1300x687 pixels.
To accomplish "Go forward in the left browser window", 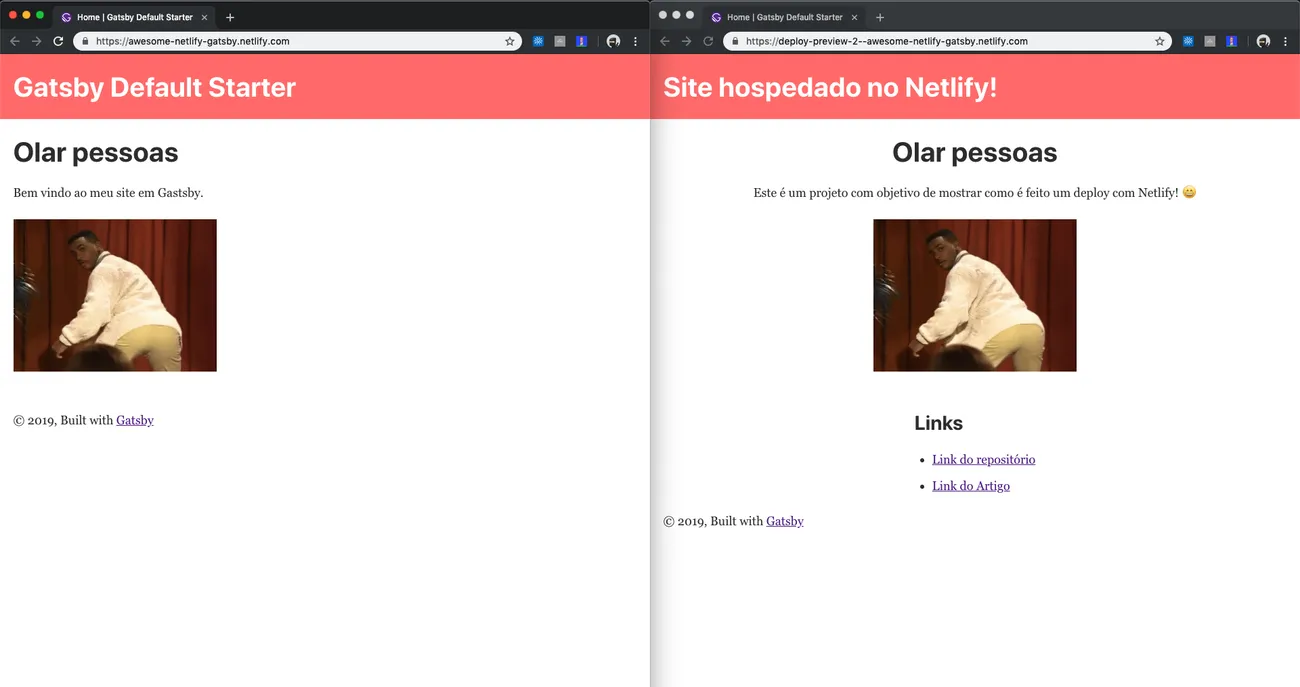I will (36, 41).
